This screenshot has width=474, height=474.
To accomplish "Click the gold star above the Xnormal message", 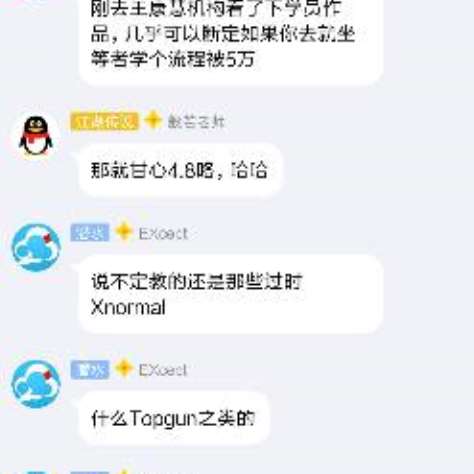I will click(x=124, y=231).
